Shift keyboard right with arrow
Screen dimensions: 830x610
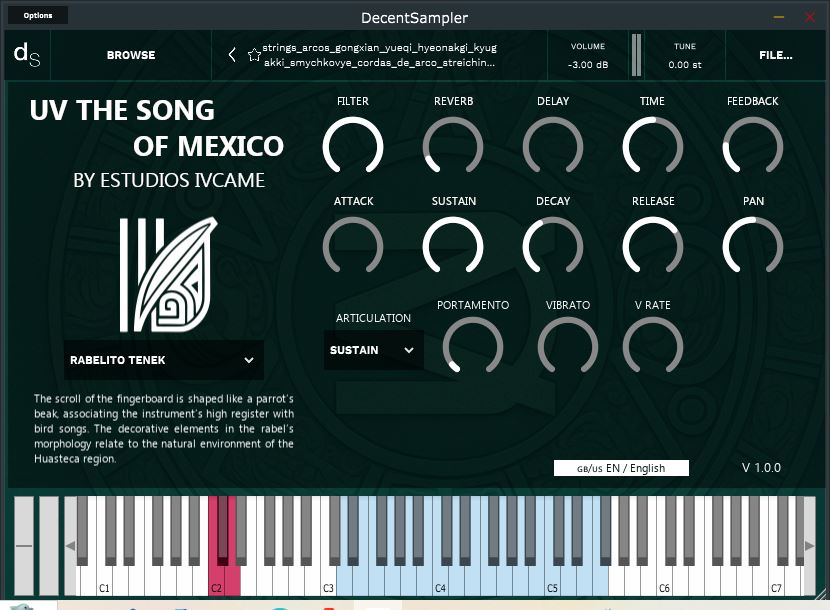(809, 545)
